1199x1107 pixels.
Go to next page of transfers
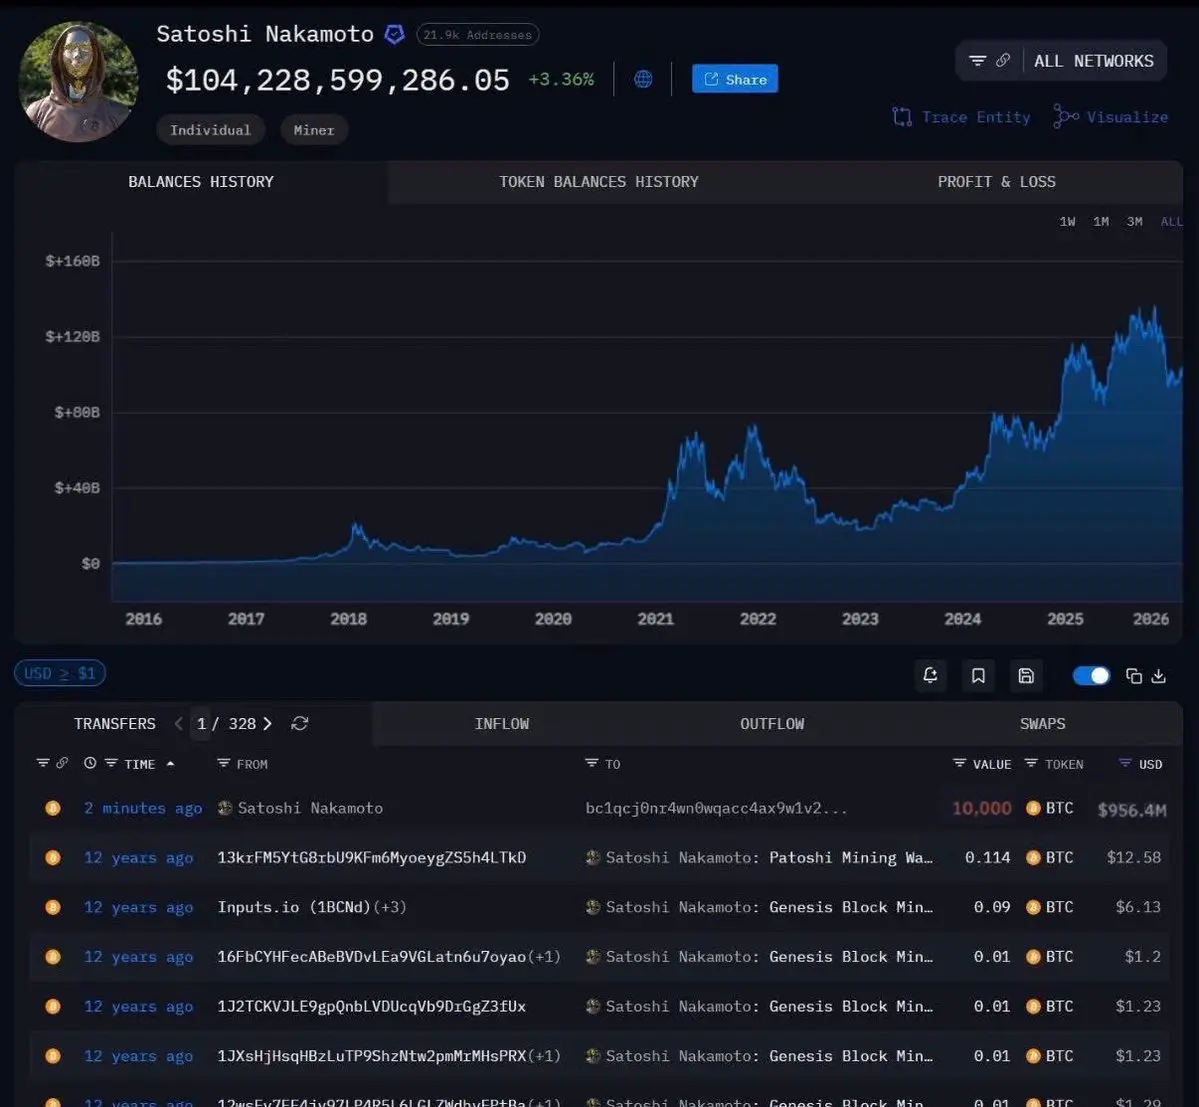268,723
